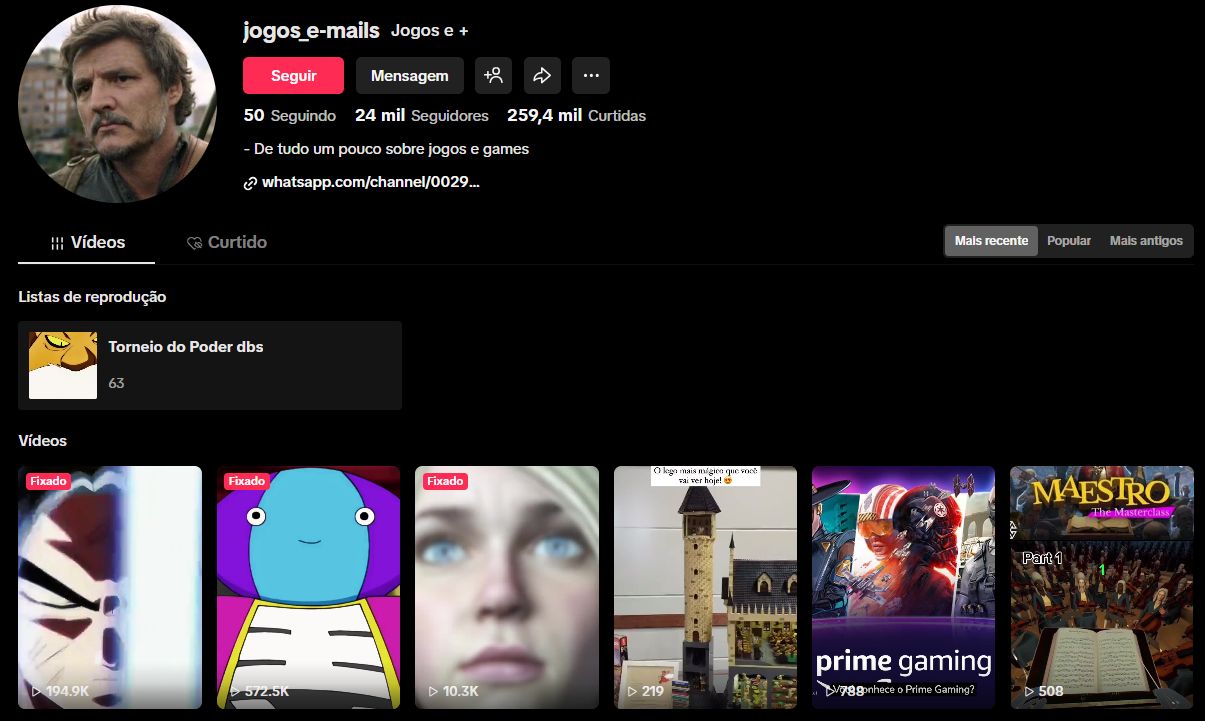
Task: Click the 10.3K view count
Action: tap(461, 691)
